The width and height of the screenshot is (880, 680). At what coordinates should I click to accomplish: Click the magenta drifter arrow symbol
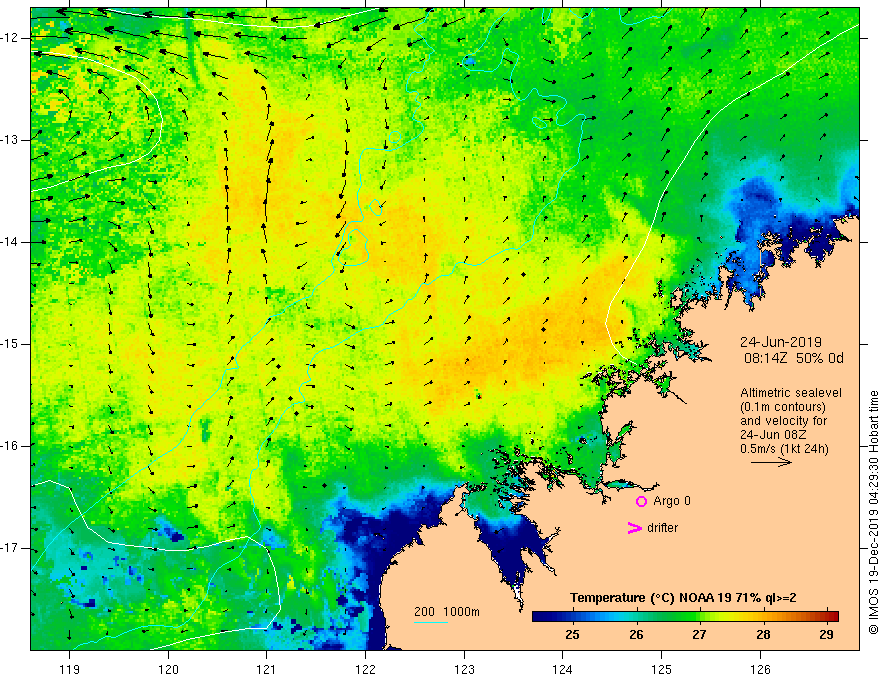[x=634, y=528]
